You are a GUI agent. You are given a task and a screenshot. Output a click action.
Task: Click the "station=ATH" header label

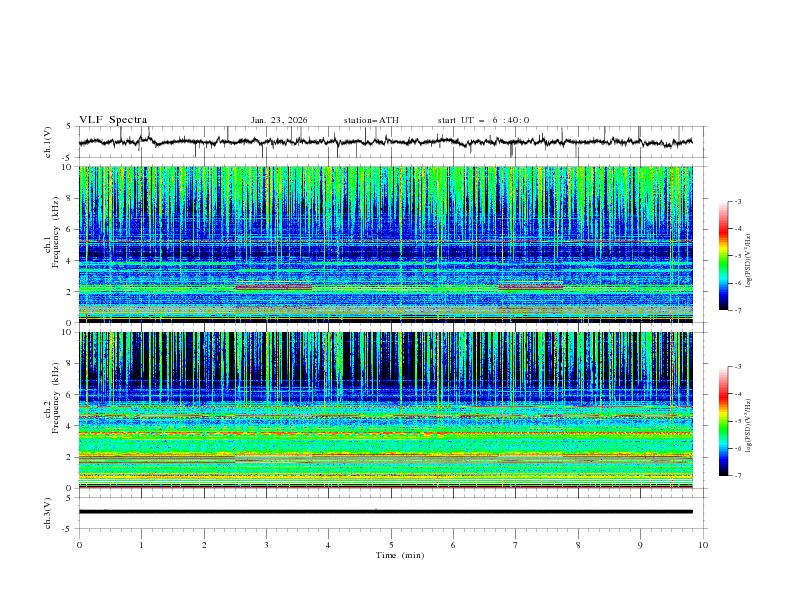[371, 120]
